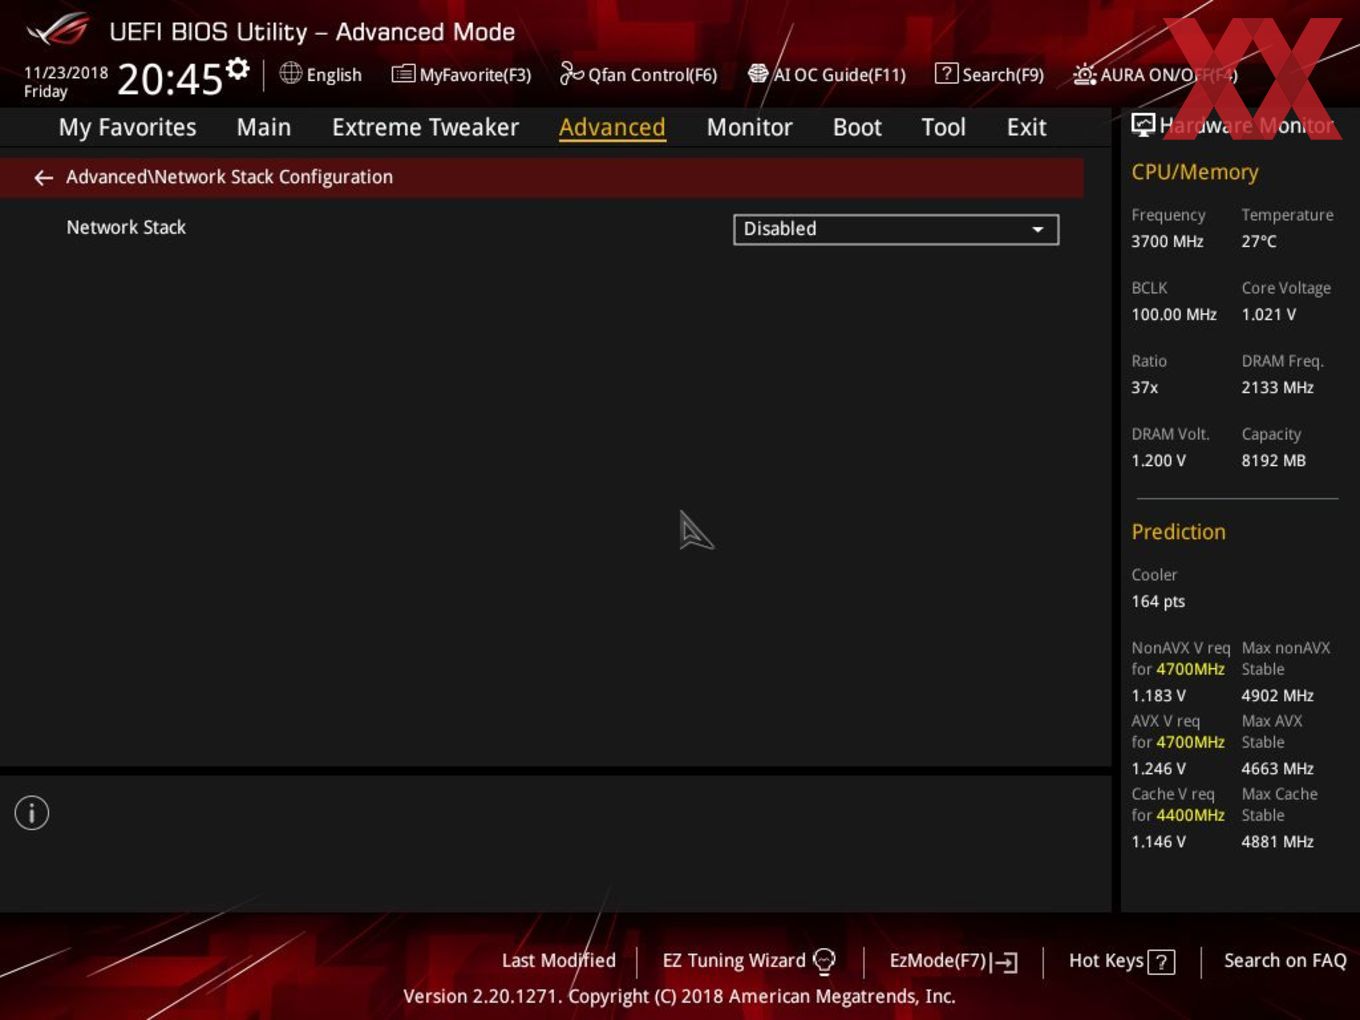This screenshot has height=1020, width=1360.
Task: Click the EzMode exit arrow icon
Action: click(1005, 962)
